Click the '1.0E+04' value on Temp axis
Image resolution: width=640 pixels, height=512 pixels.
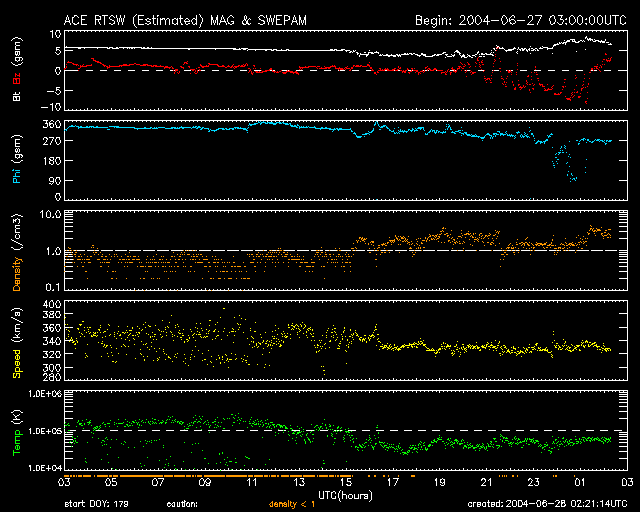tap(45, 468)
